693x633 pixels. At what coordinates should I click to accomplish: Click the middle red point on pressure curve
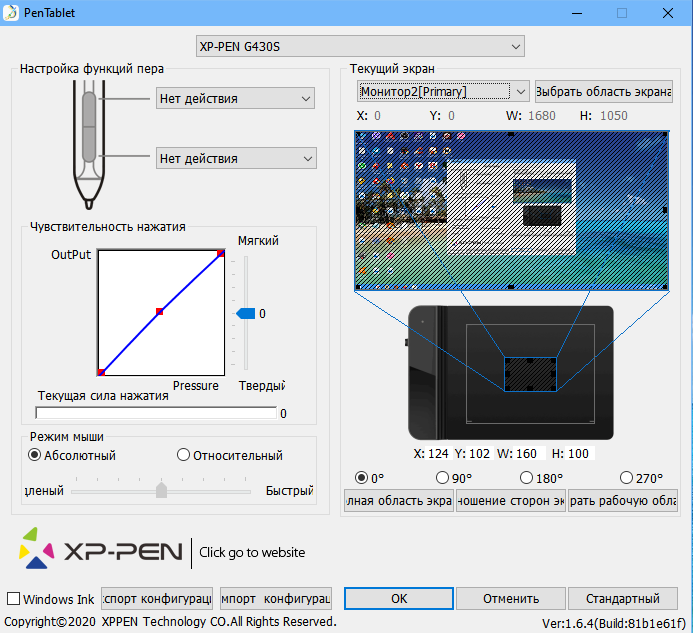160,312
